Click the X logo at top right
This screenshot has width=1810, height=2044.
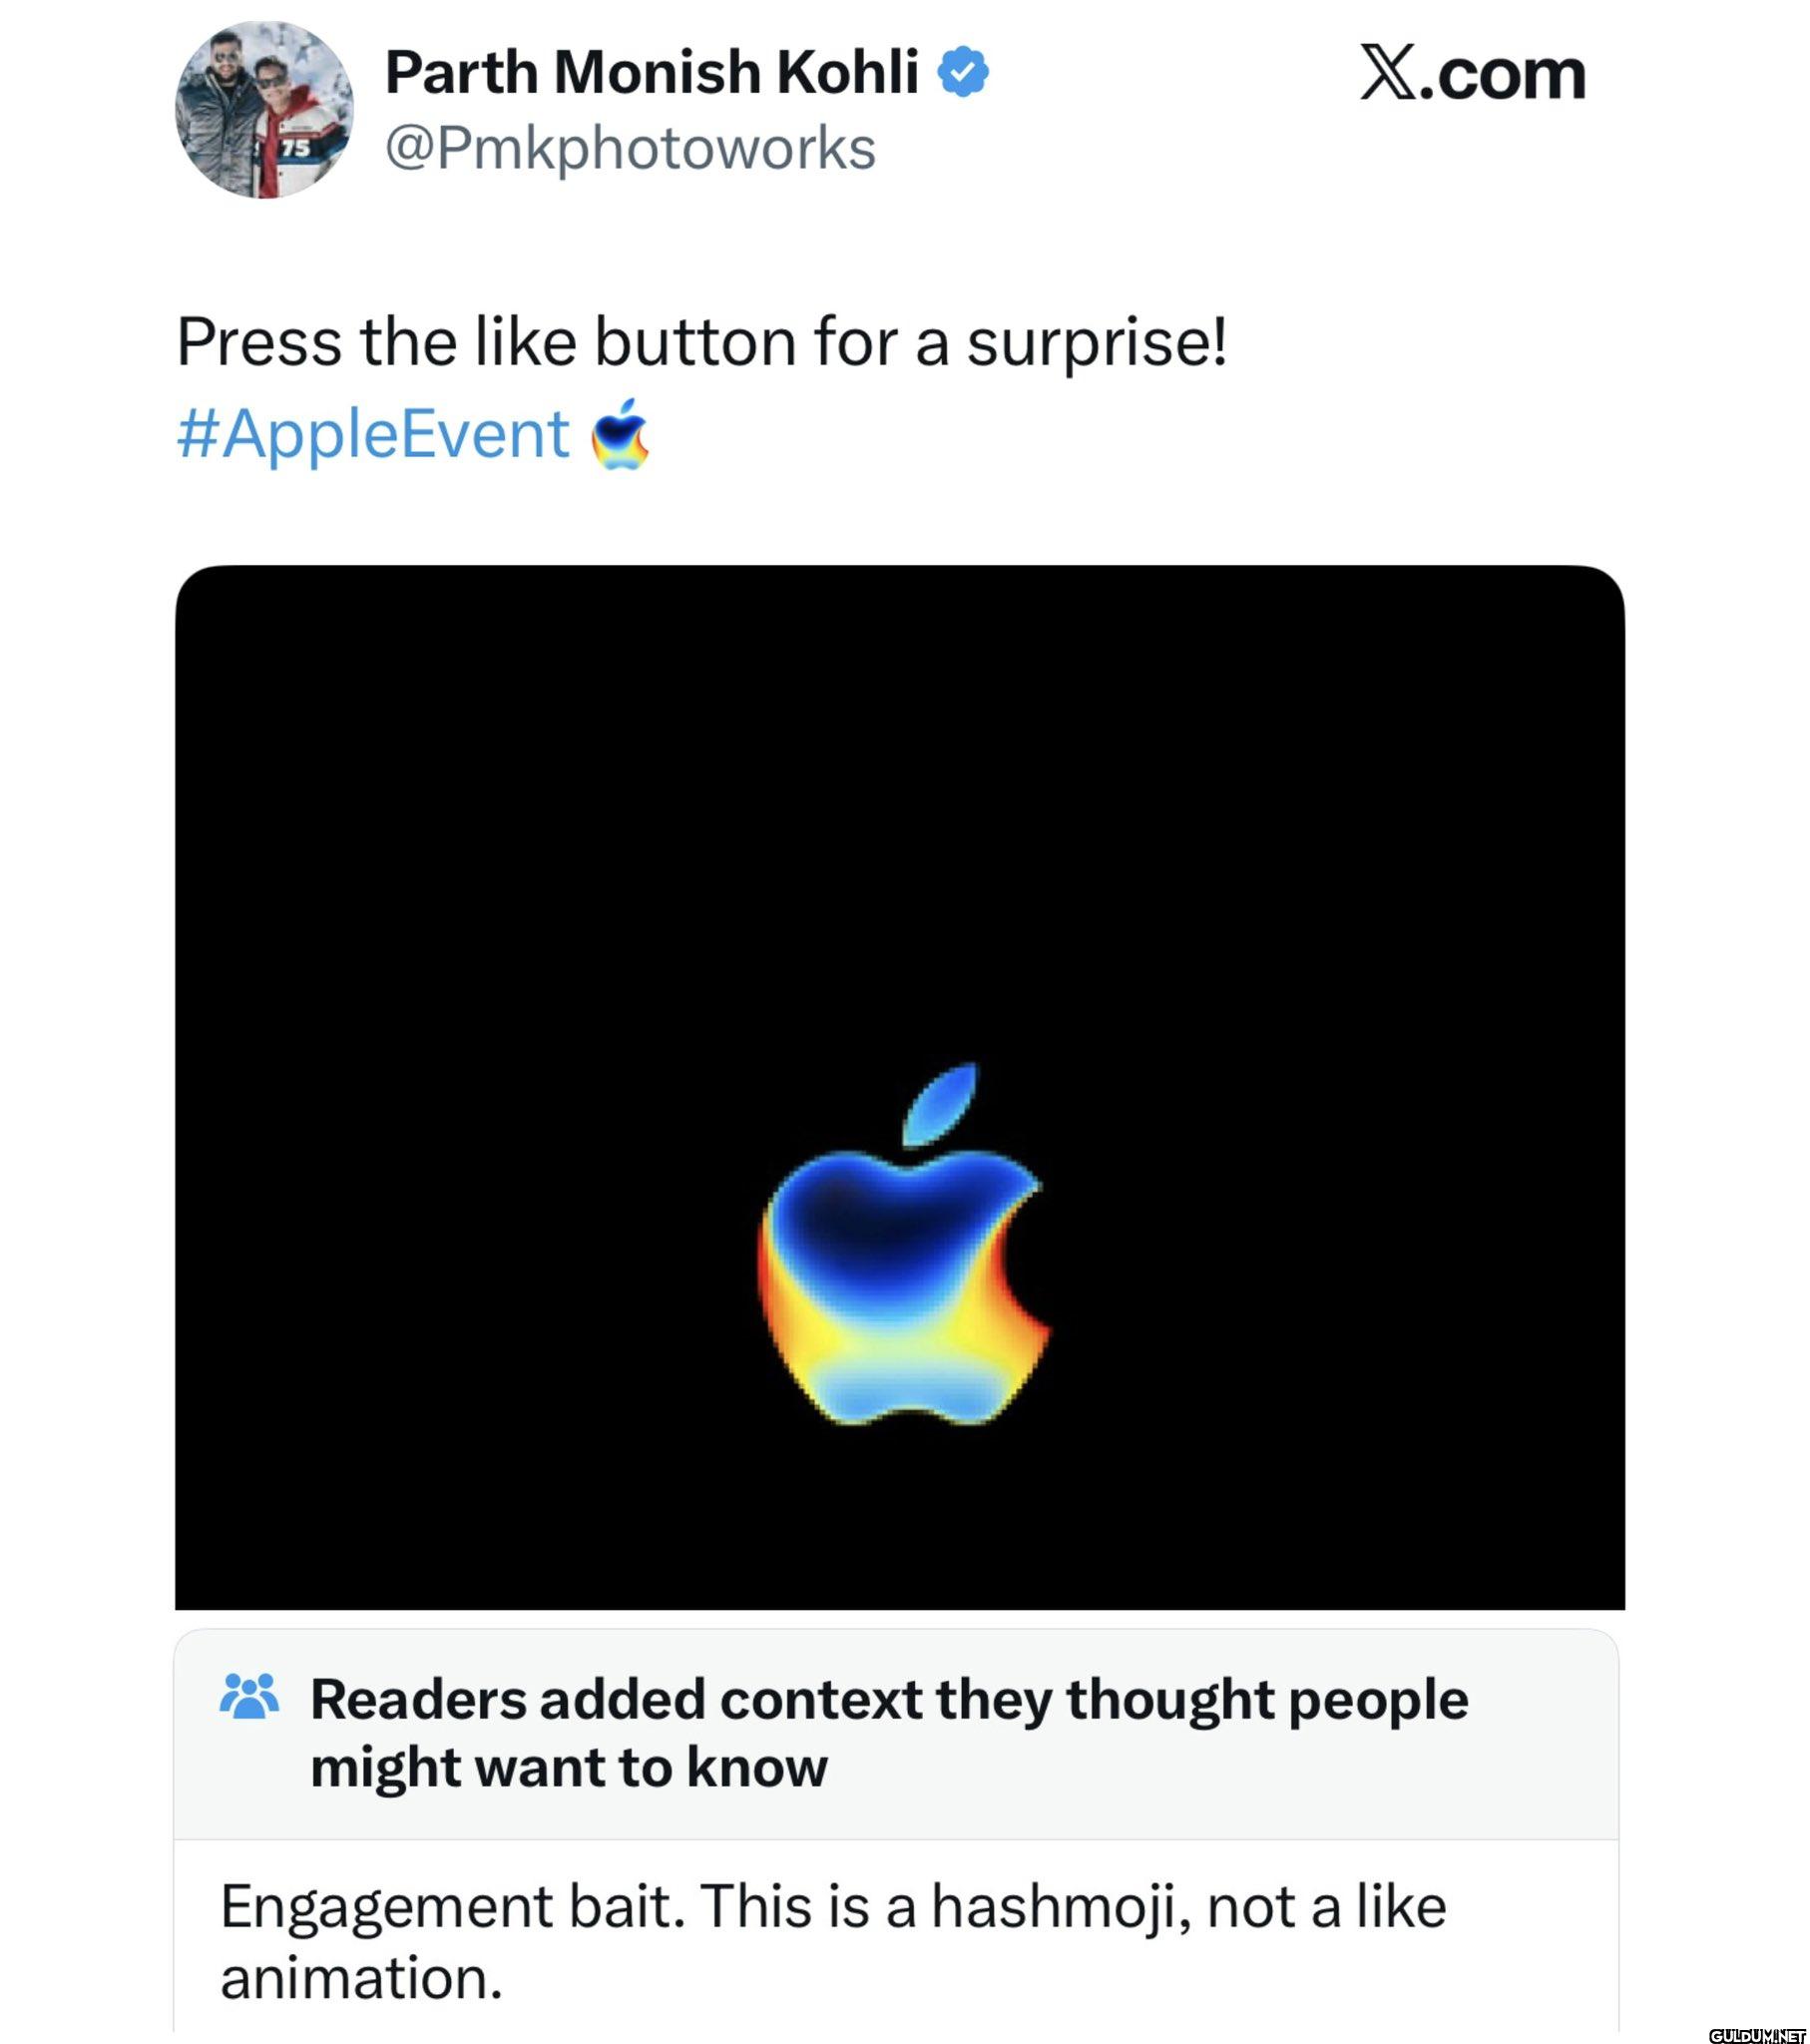click(x=1389, y=73)
